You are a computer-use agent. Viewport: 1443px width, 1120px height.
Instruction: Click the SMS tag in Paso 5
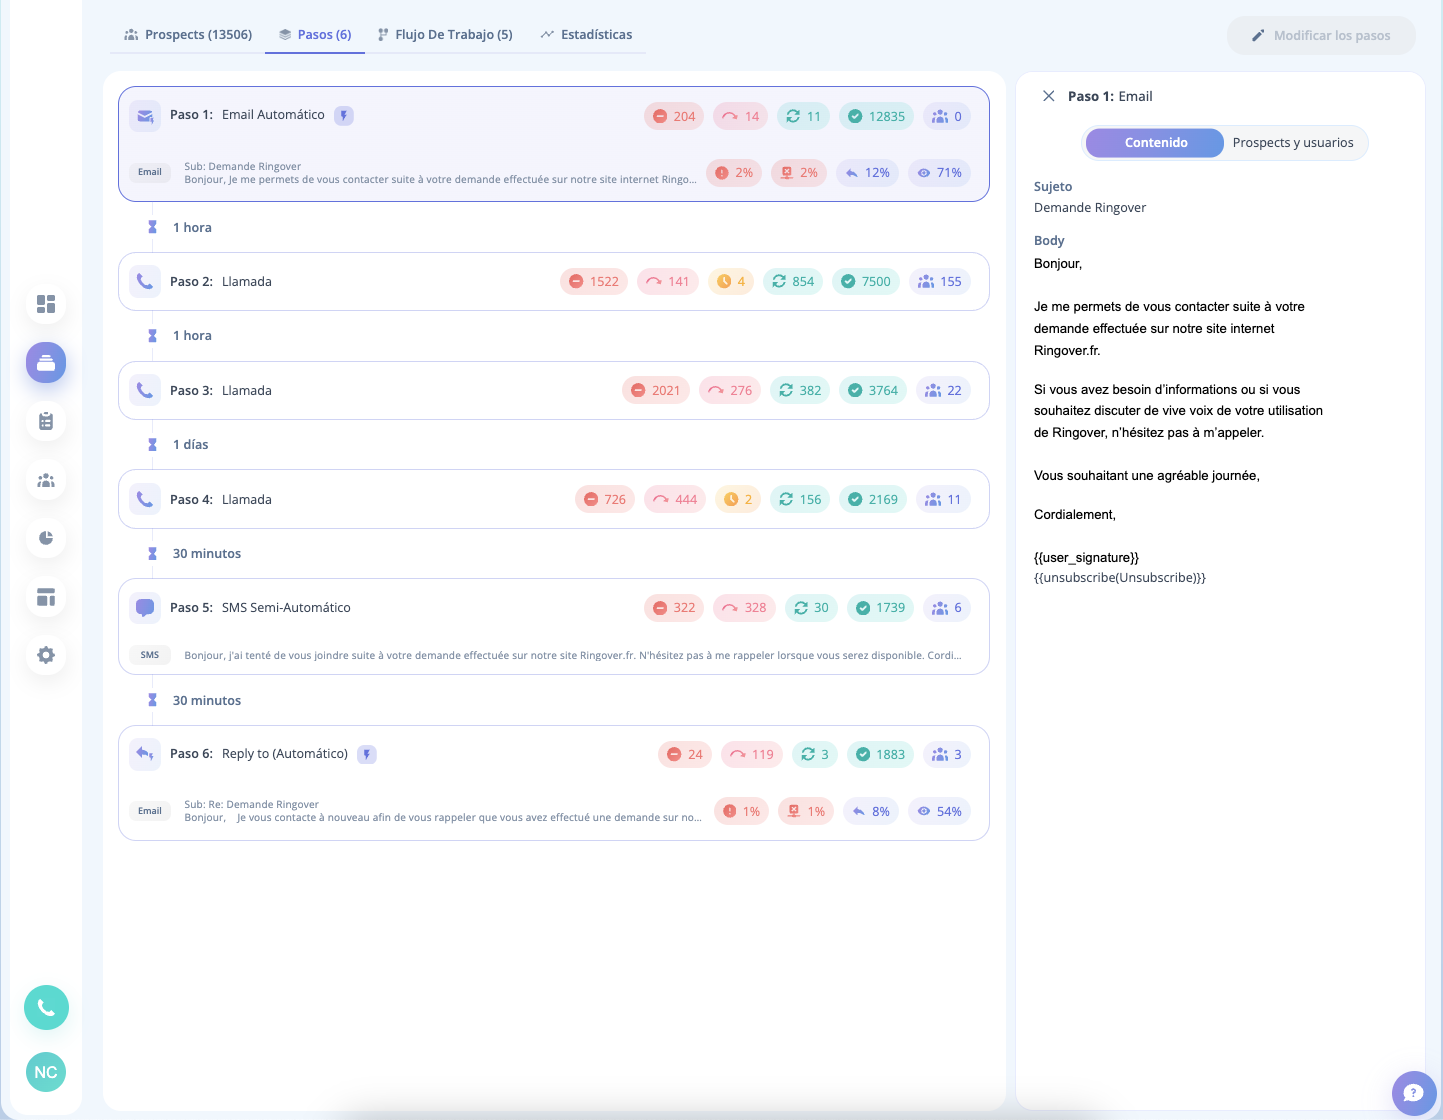[x=150, y=655]
